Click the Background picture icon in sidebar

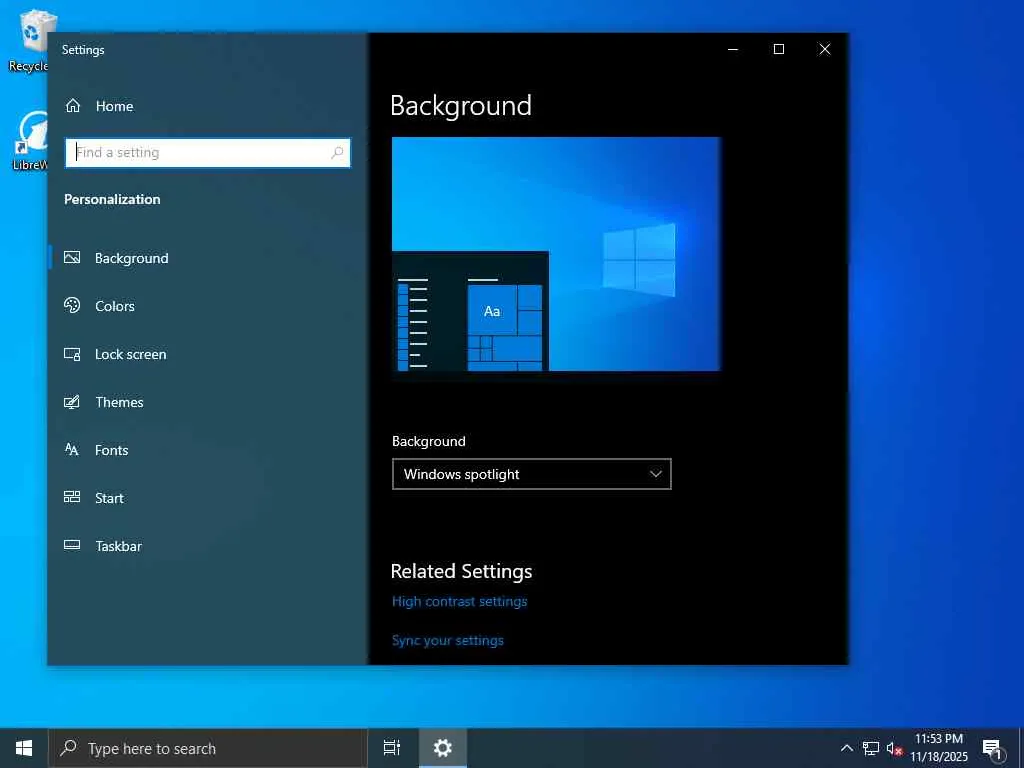tap(72, 257)
